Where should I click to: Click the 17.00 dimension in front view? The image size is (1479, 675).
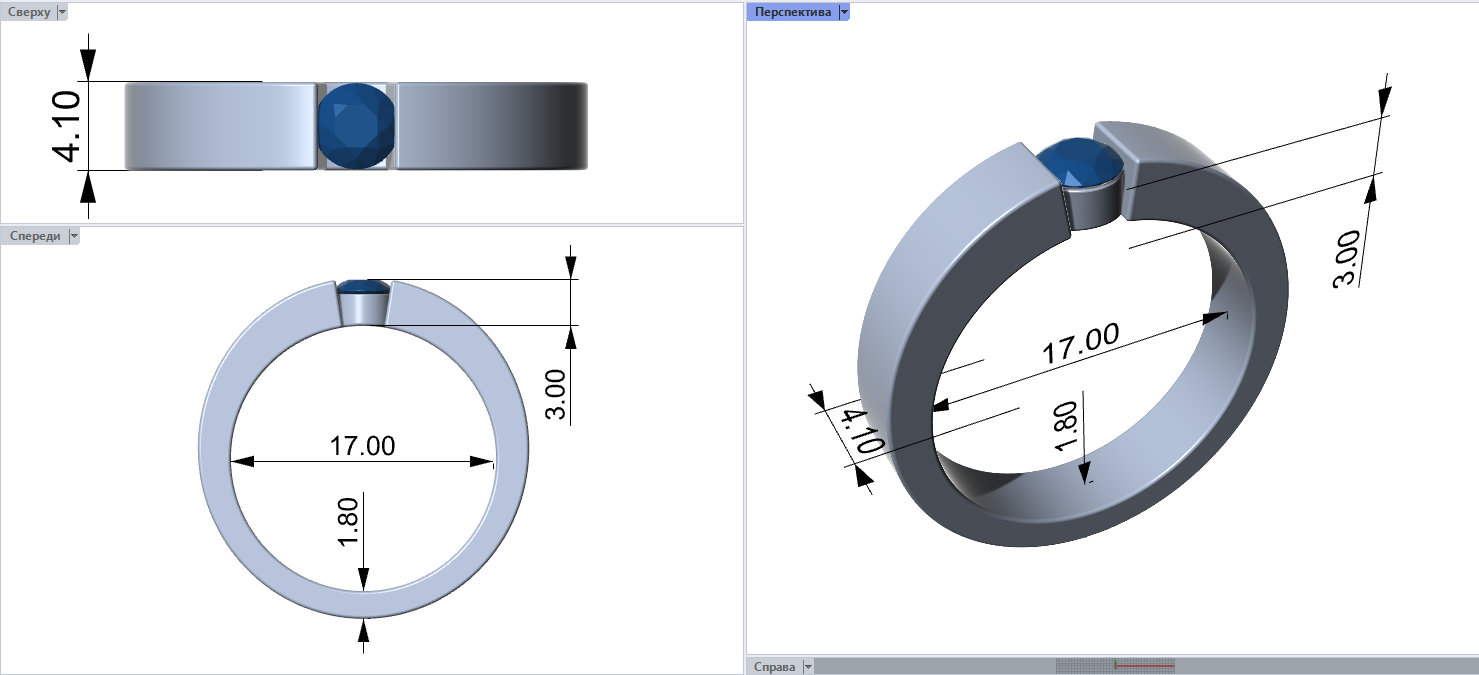pos(362,445)
